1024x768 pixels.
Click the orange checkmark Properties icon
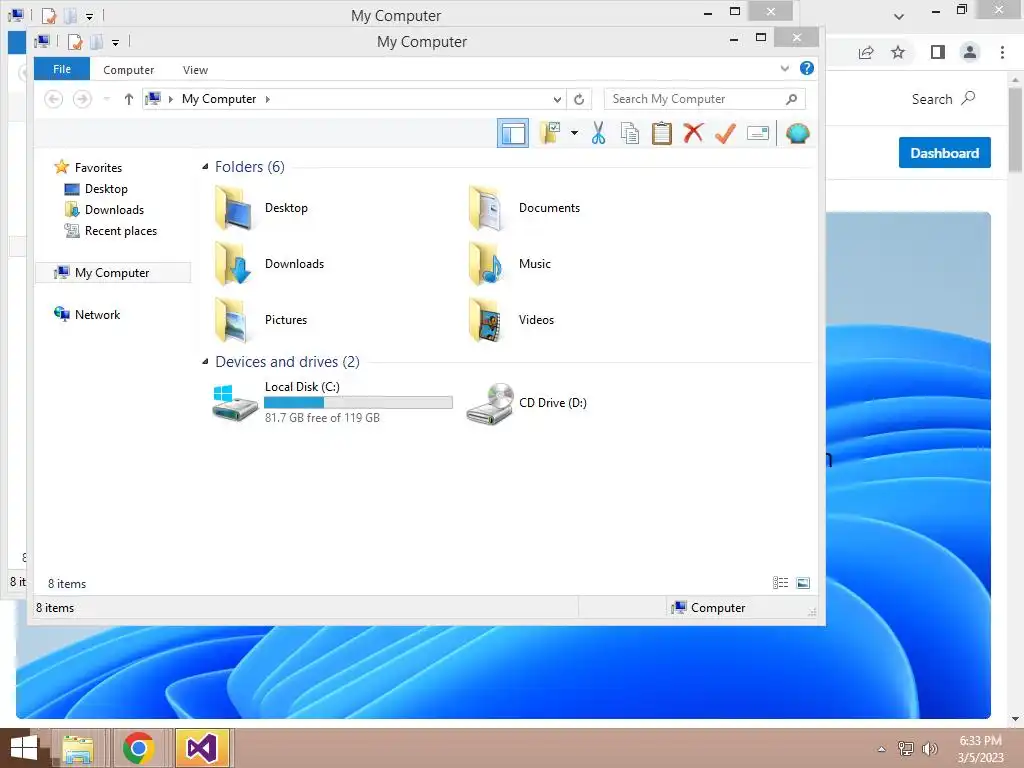(725, 133)
